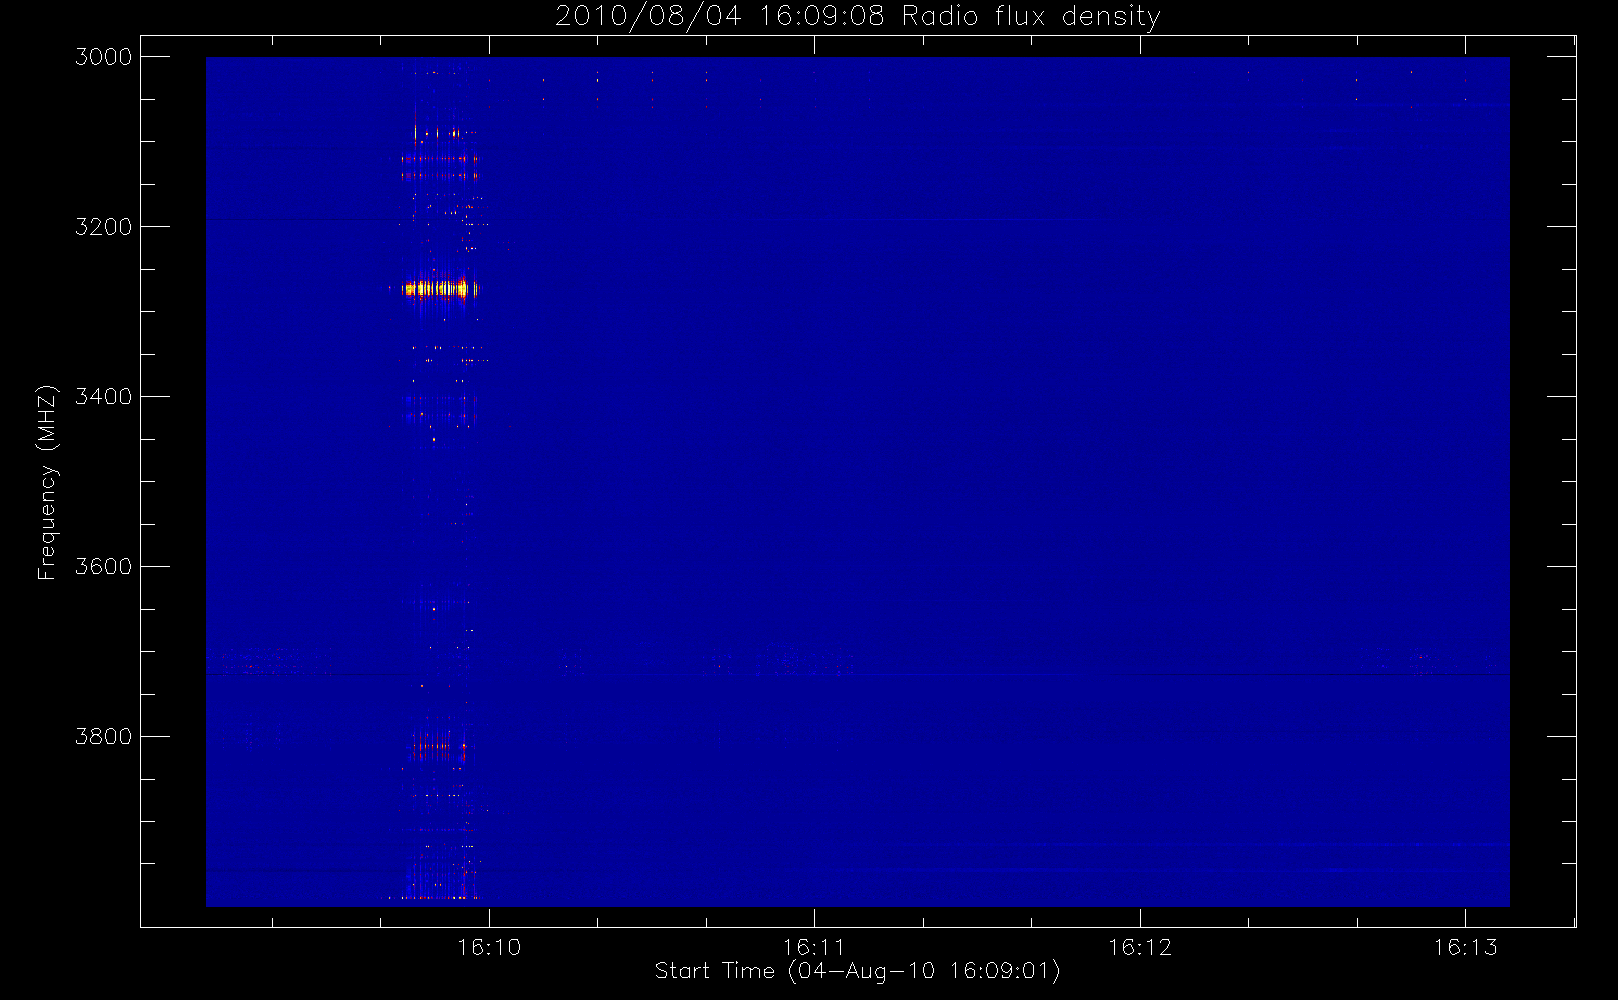This screenshot has height=1000, width=1618.
Task: Click the 16:11 time axis label
Action: click(814, 947)
